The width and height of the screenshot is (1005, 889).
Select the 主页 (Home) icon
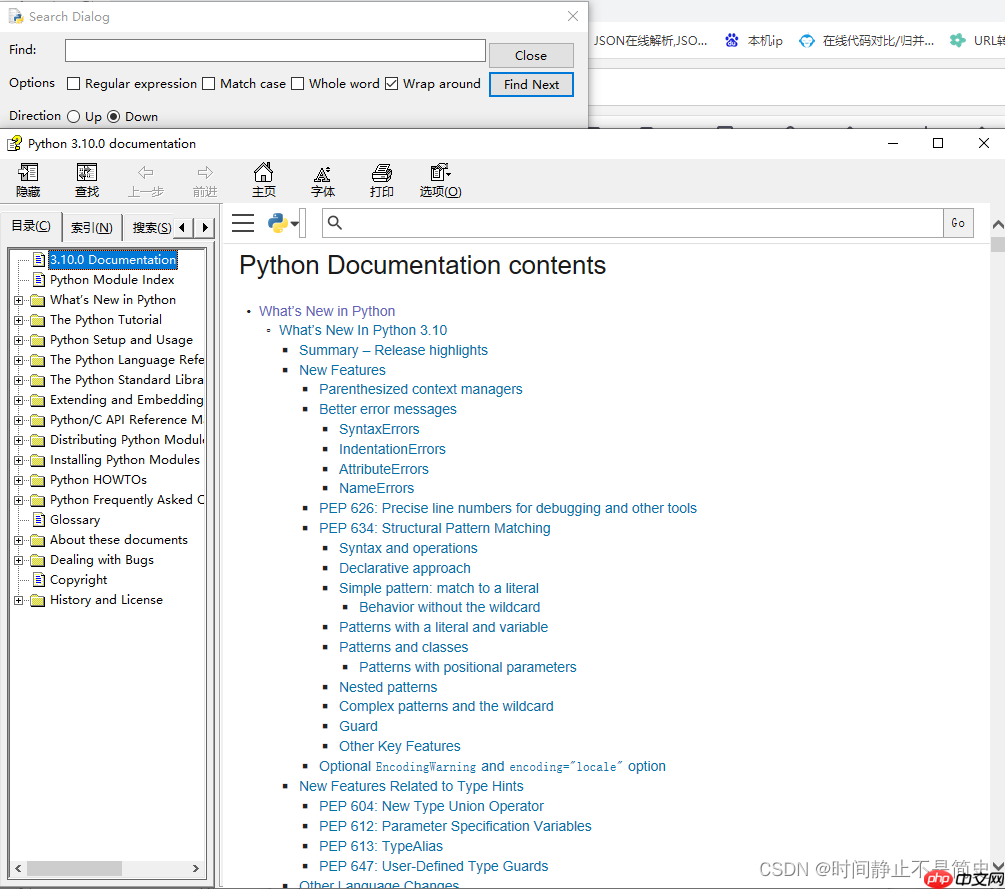click(263, 180)
